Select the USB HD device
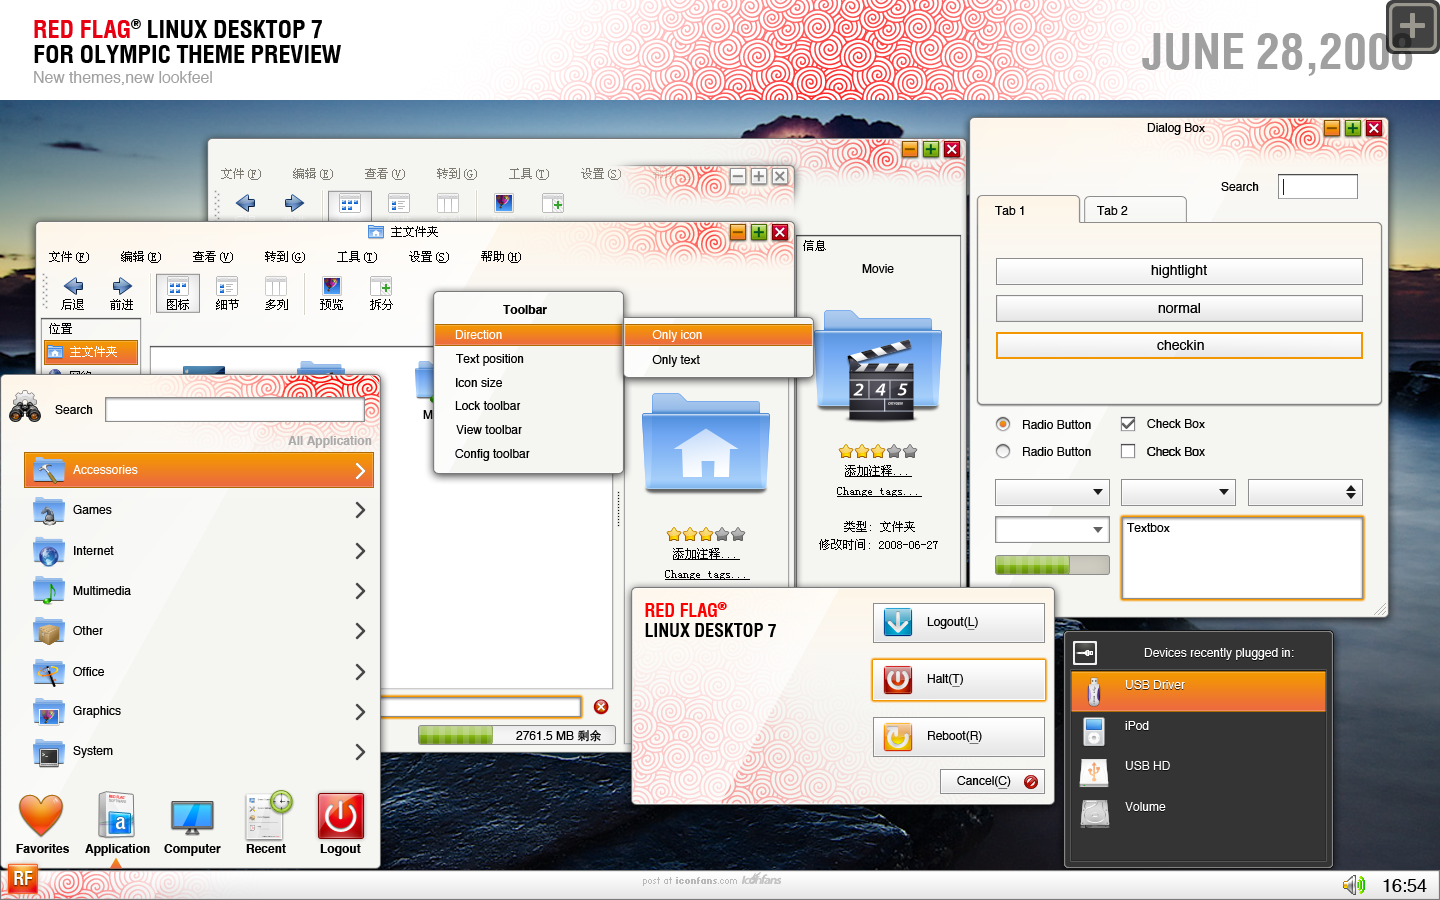1440x900 pixels. pyautogui.click(x=1198, y=771)
